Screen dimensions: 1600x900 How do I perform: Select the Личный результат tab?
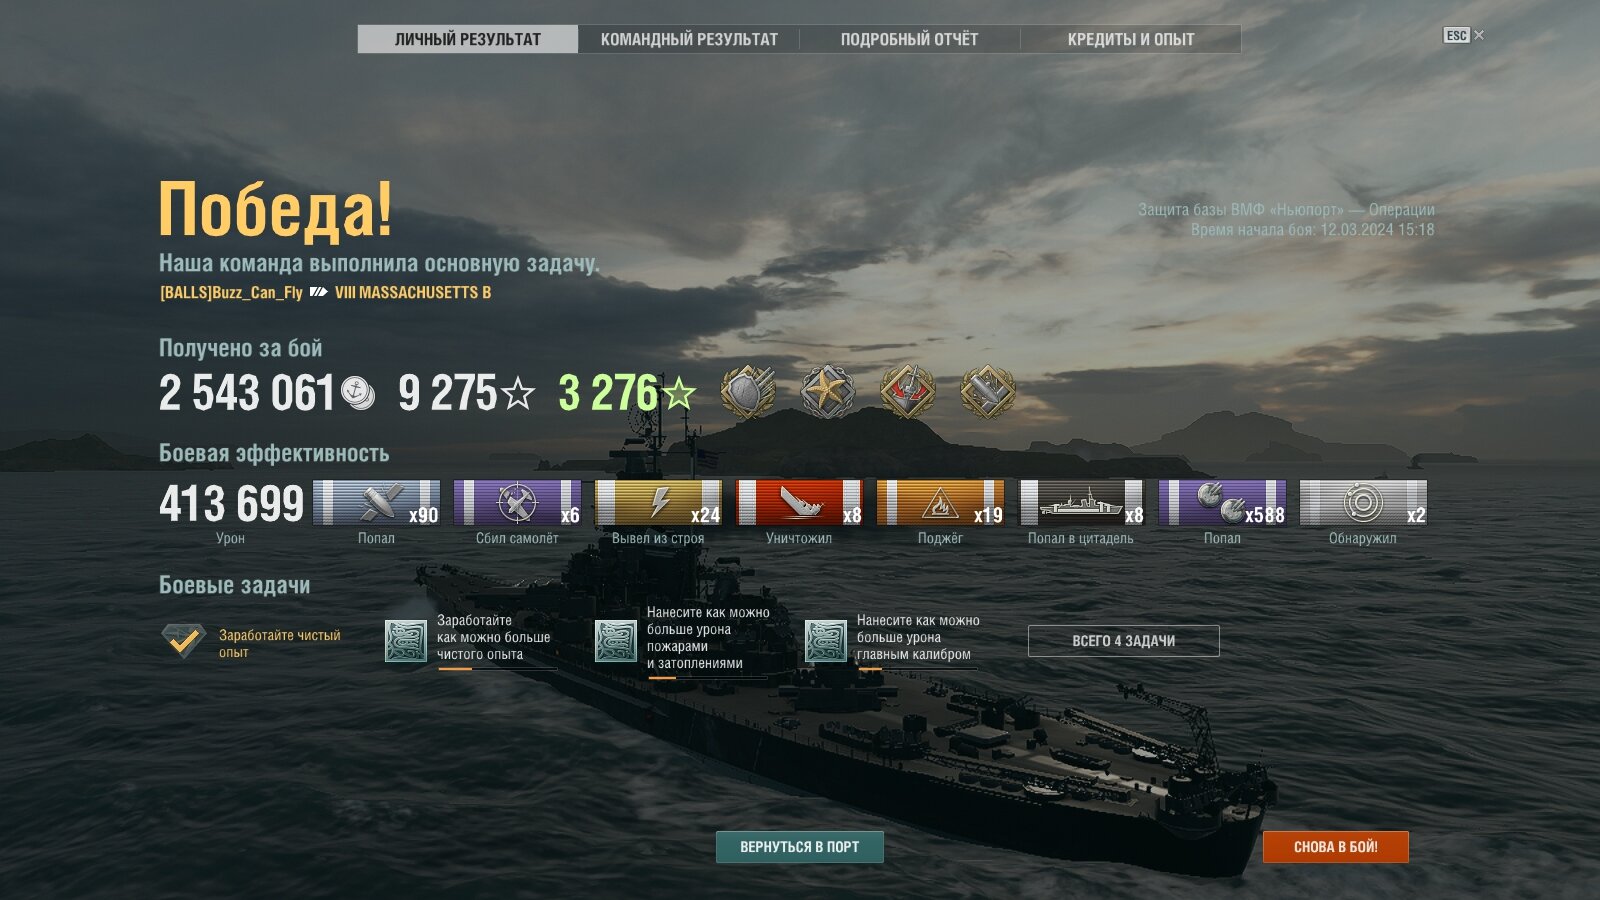tap(468, 39)
